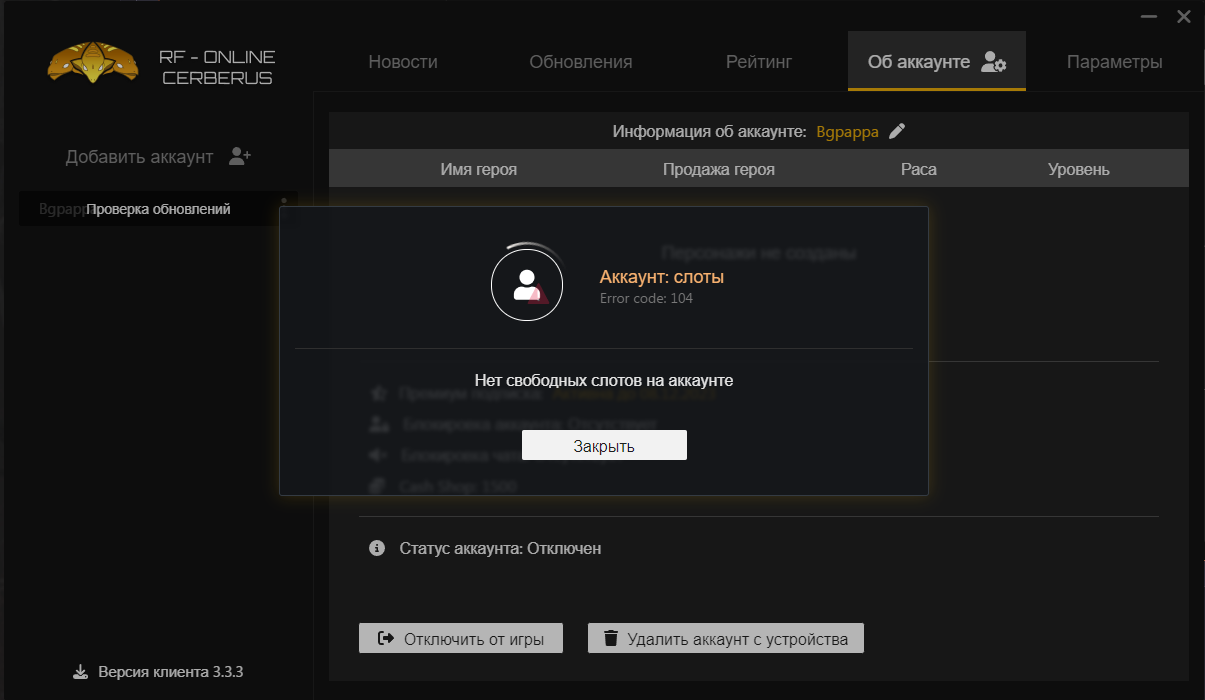Select the Bgpappa account in sidebar

[x=50, y=209]
